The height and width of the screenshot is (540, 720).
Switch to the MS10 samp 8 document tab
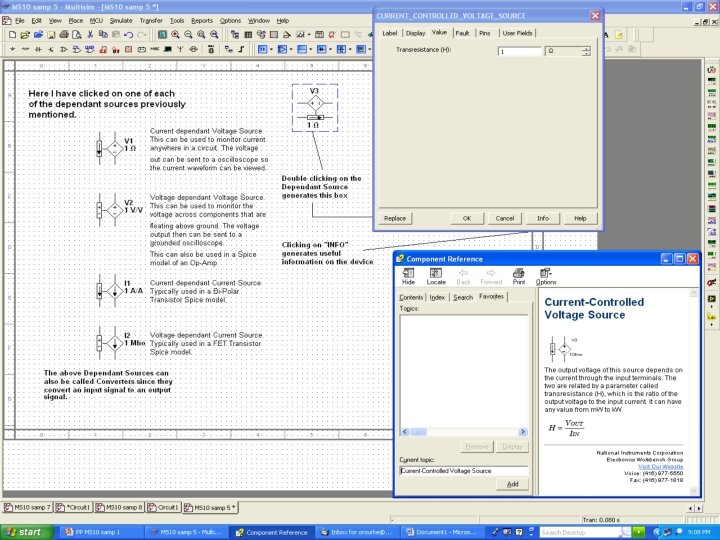119,507
